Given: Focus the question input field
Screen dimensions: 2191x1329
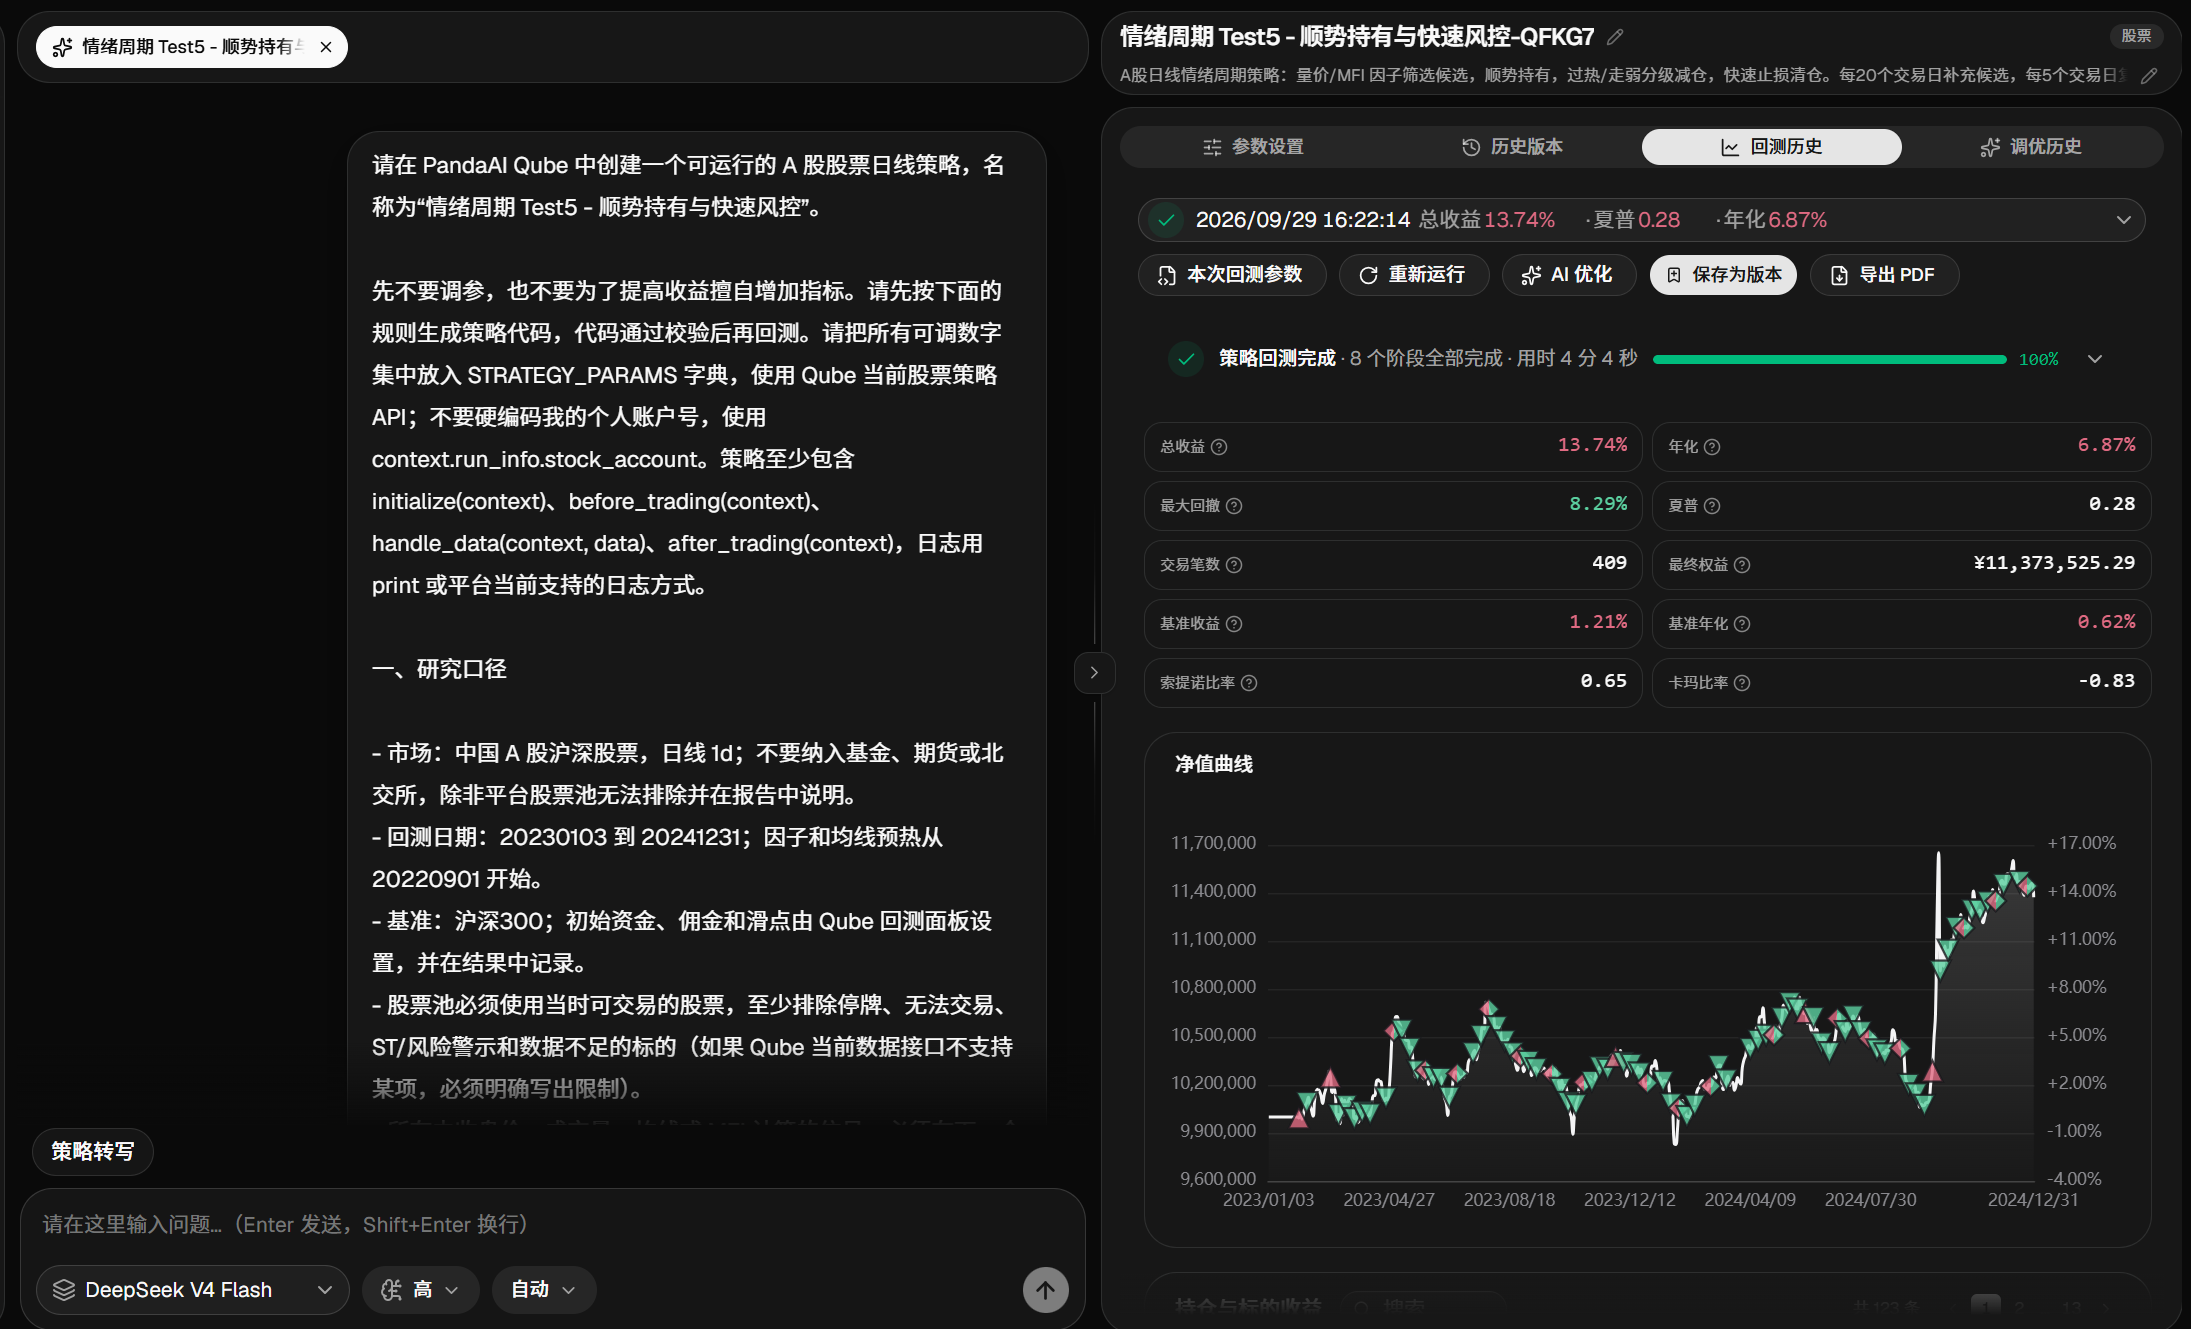Looking at the screenshot, I should (x=552, y=1225).
